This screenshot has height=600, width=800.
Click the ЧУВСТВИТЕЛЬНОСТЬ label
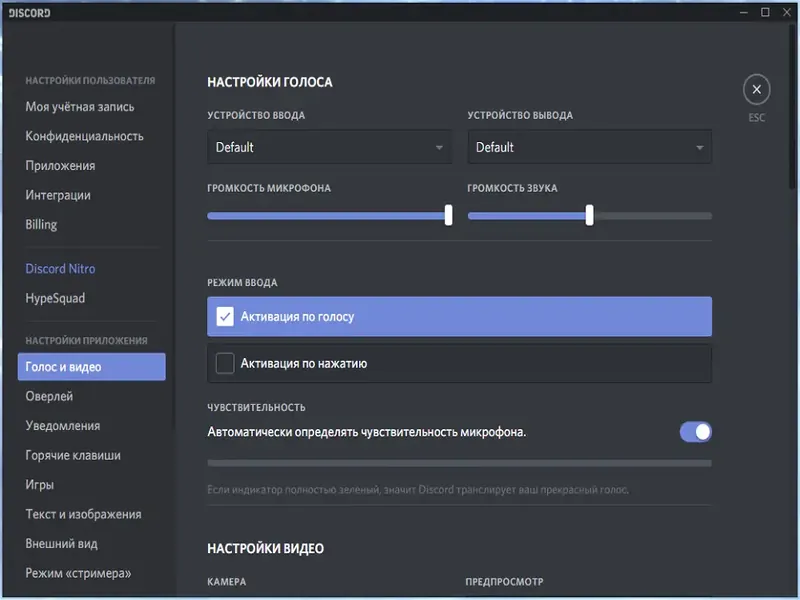coord(256,407)
